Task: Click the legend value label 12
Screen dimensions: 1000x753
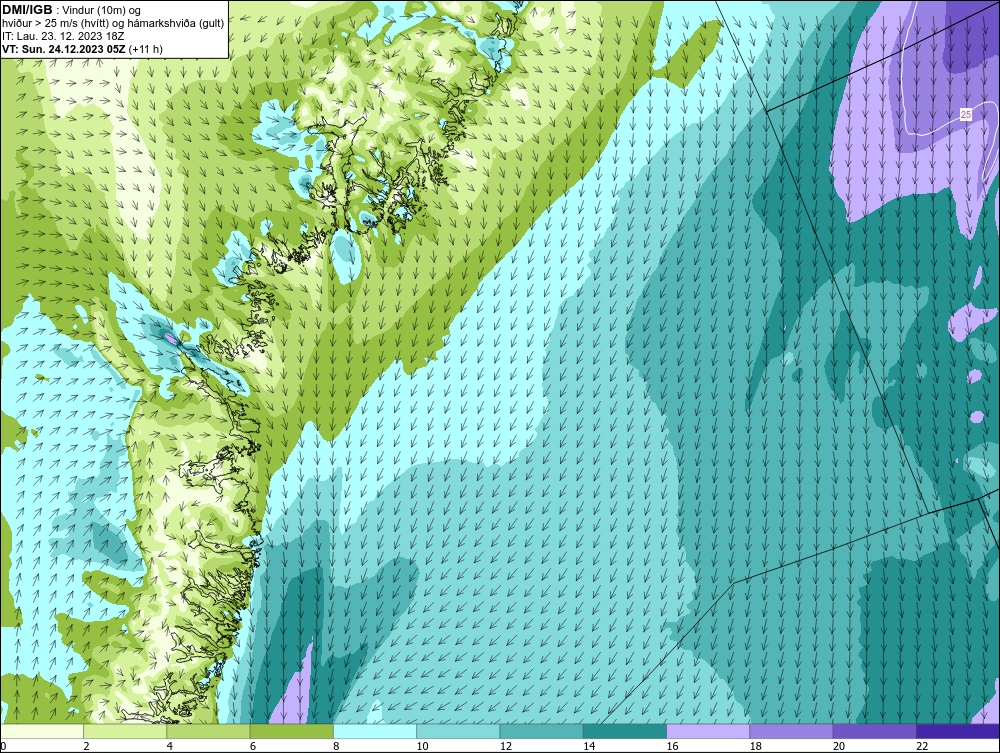Action: (x=506, y=747)
